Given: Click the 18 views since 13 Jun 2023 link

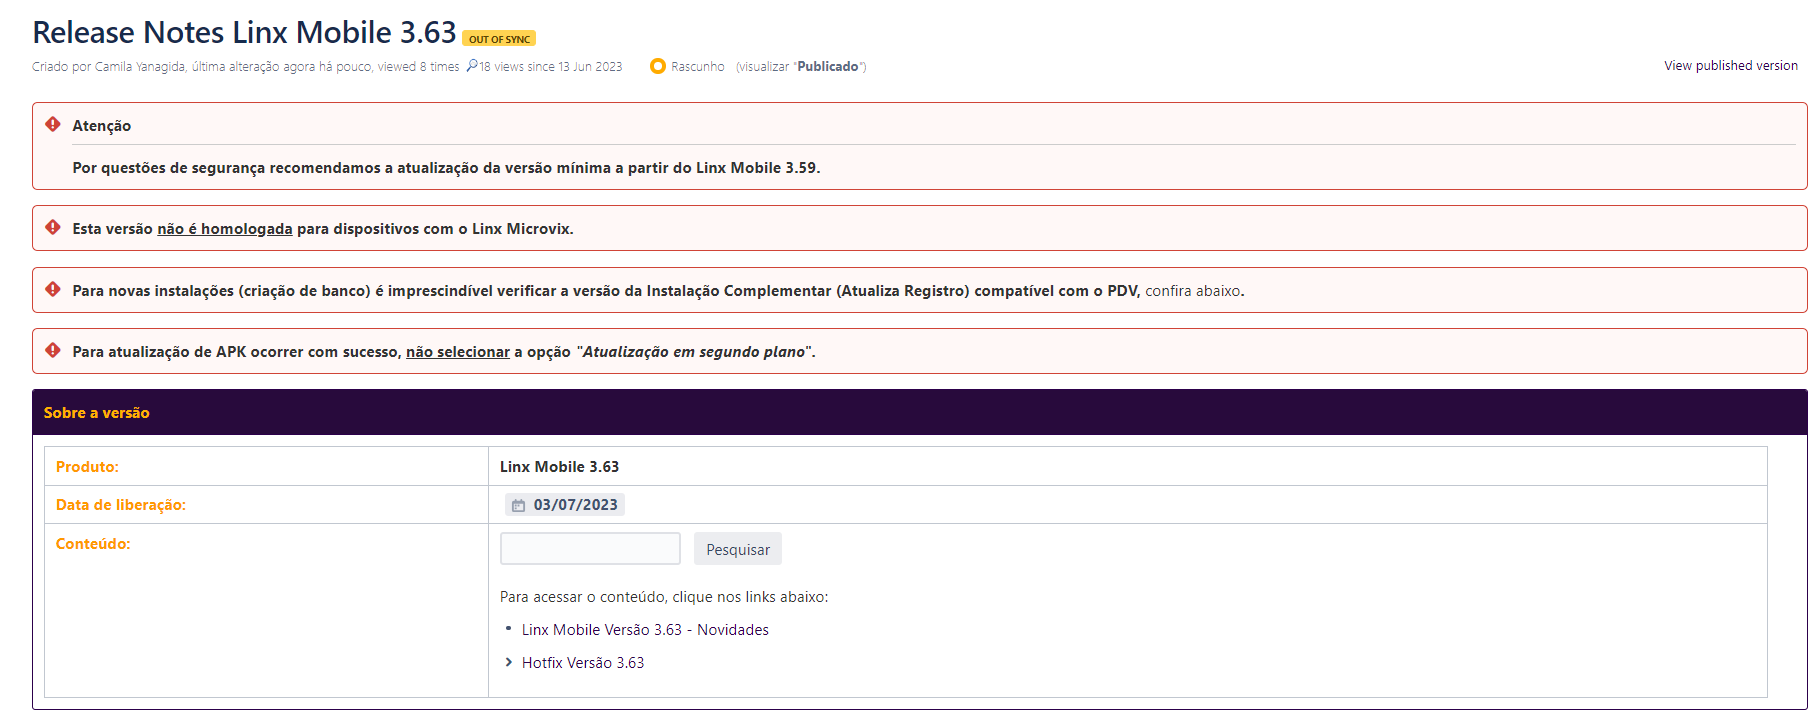Looking at the screenshot, I should (550, 67).
